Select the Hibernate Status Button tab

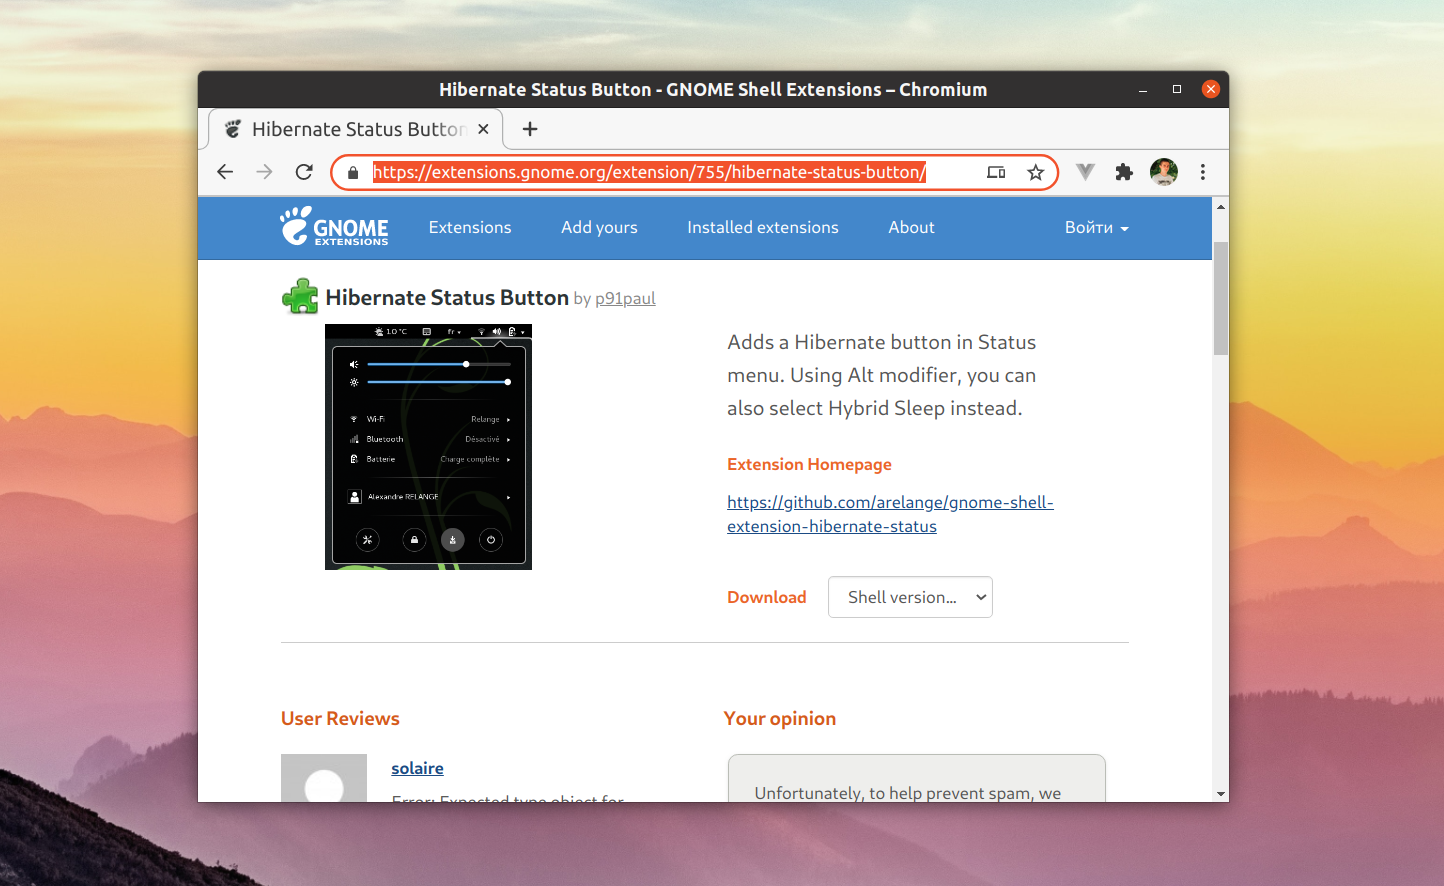tap(355, 129)
